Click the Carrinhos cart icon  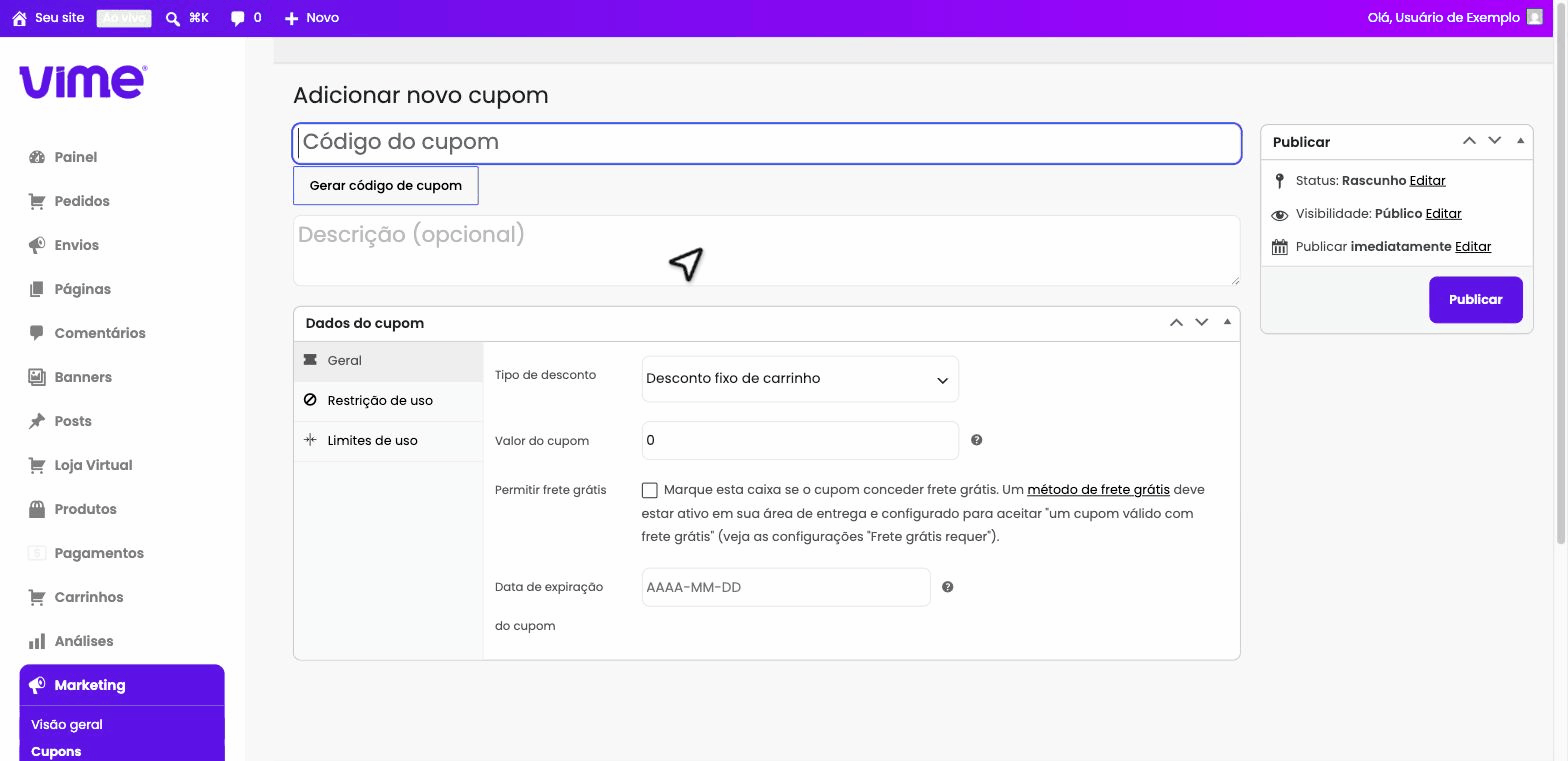click(37, 597)
